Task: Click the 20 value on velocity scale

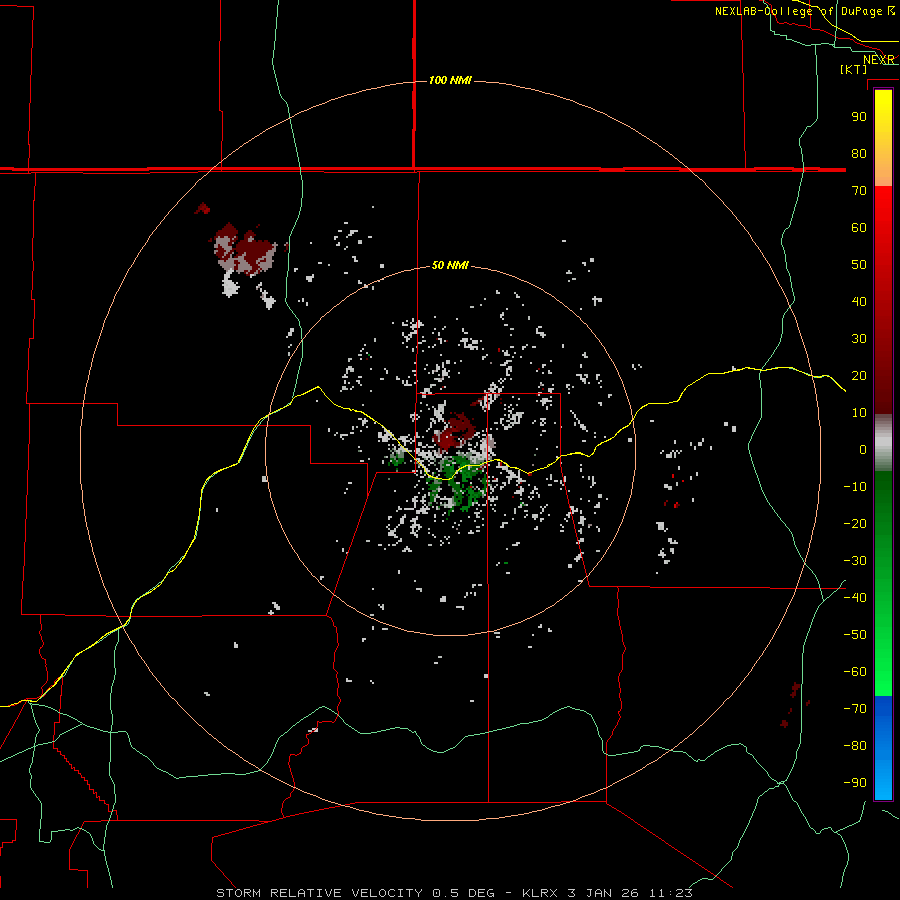Action: (x=859, y=375)
